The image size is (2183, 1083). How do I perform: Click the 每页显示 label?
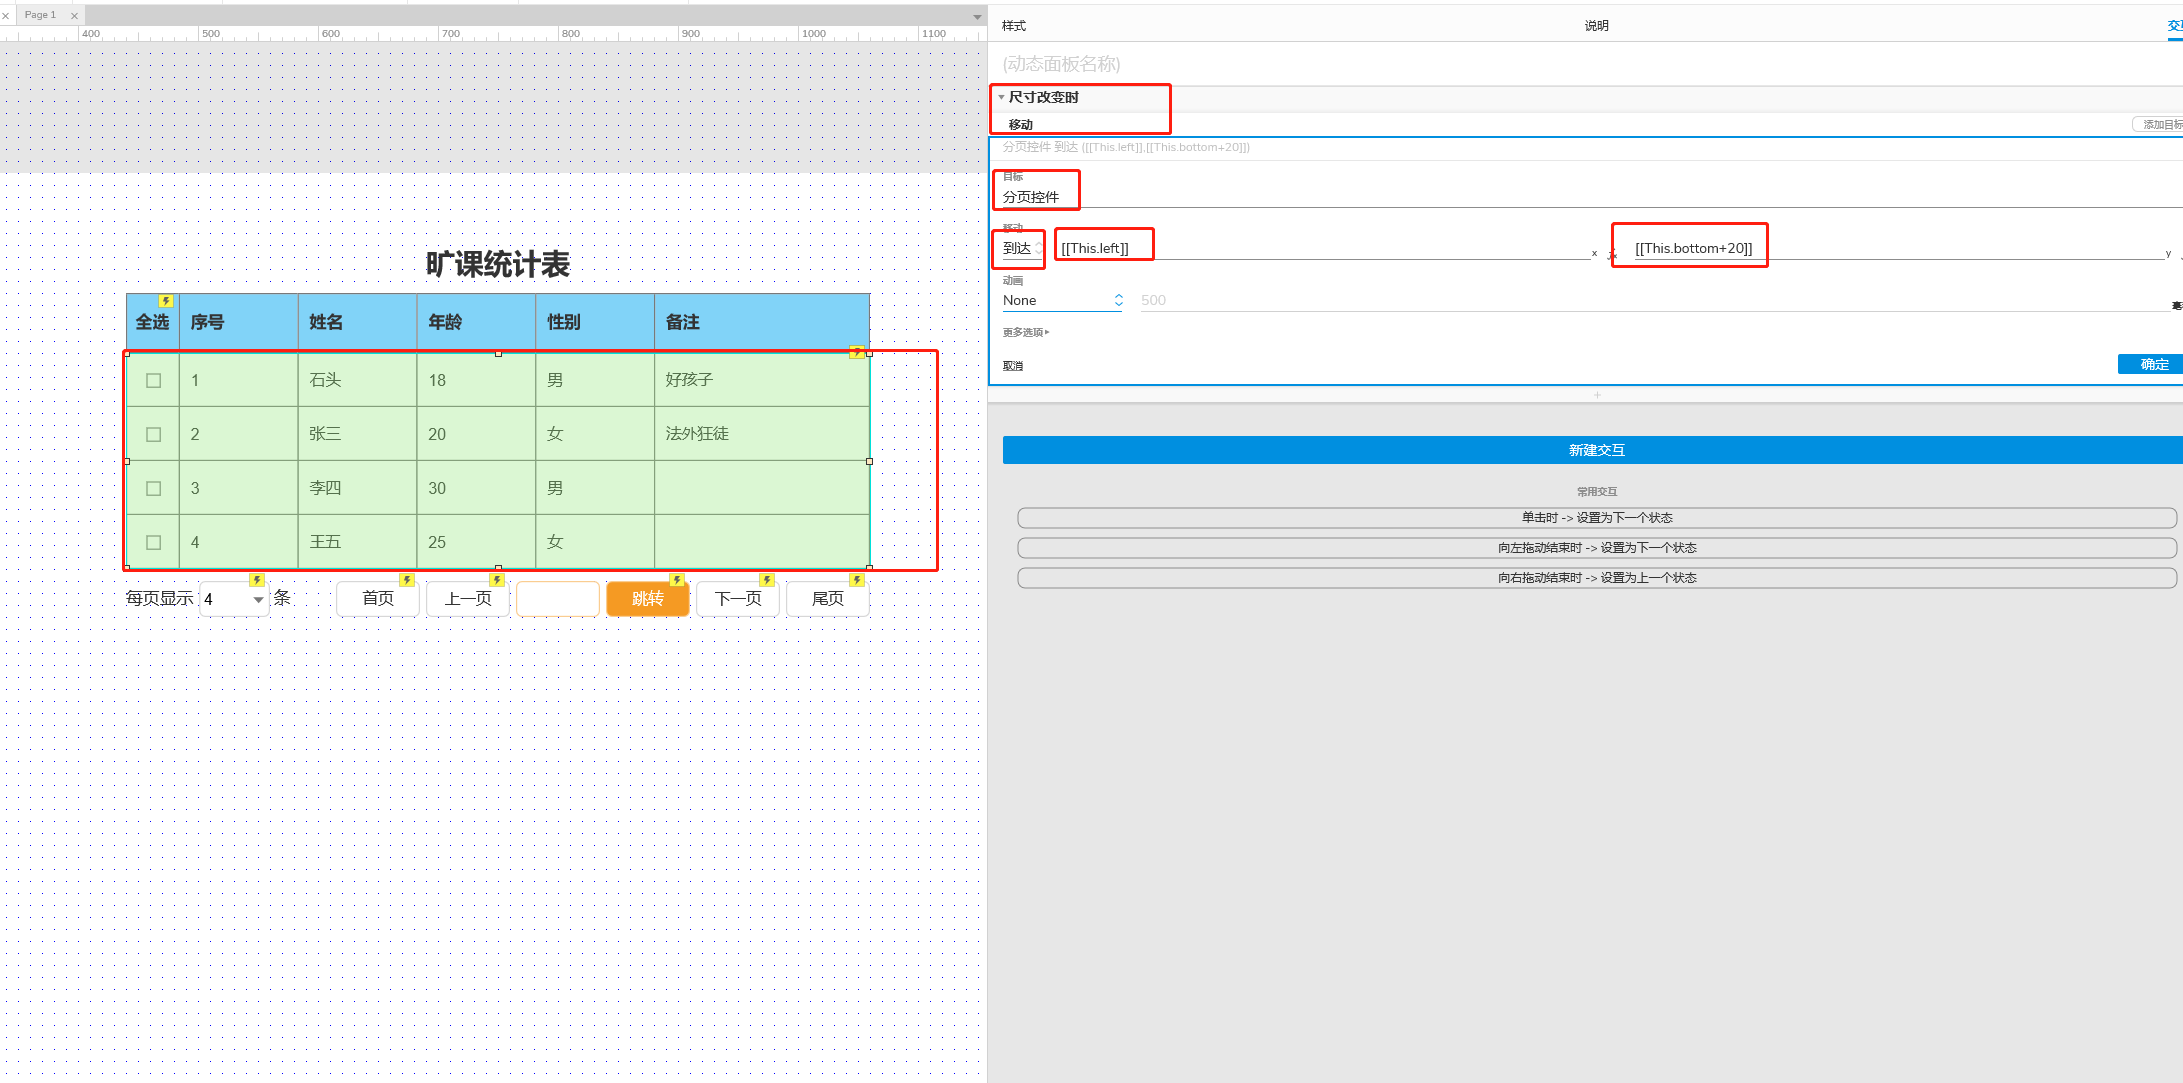pyautogui.click(x=160, y=598)
